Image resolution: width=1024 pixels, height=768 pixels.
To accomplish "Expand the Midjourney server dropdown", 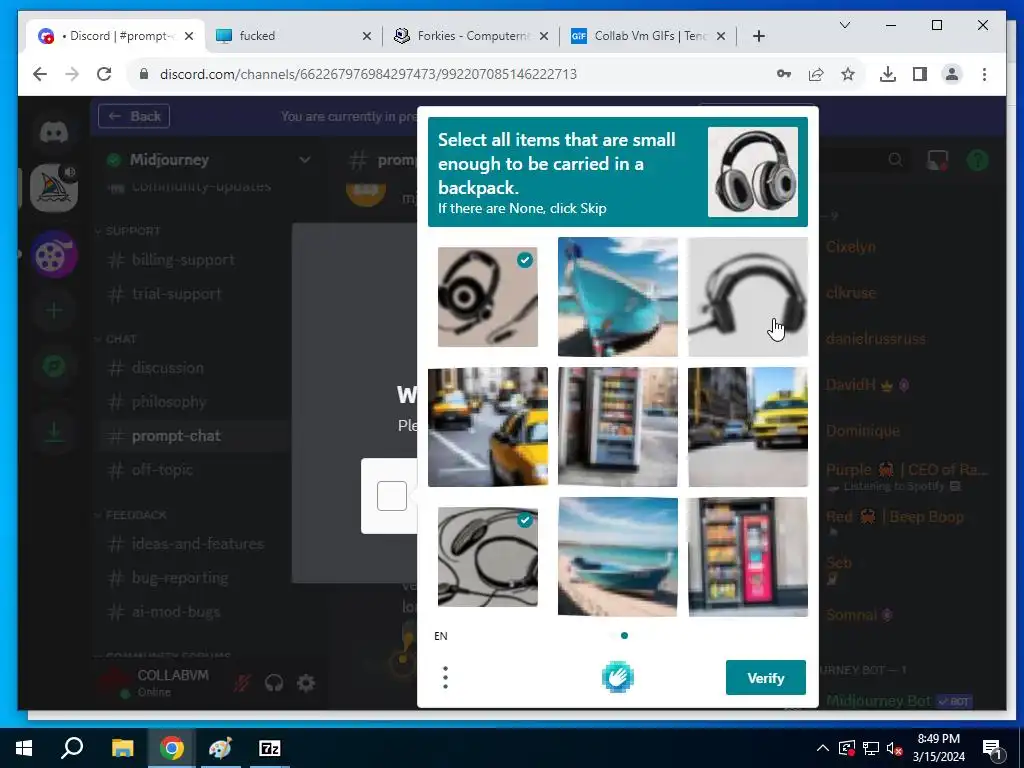I will point(304,160).
